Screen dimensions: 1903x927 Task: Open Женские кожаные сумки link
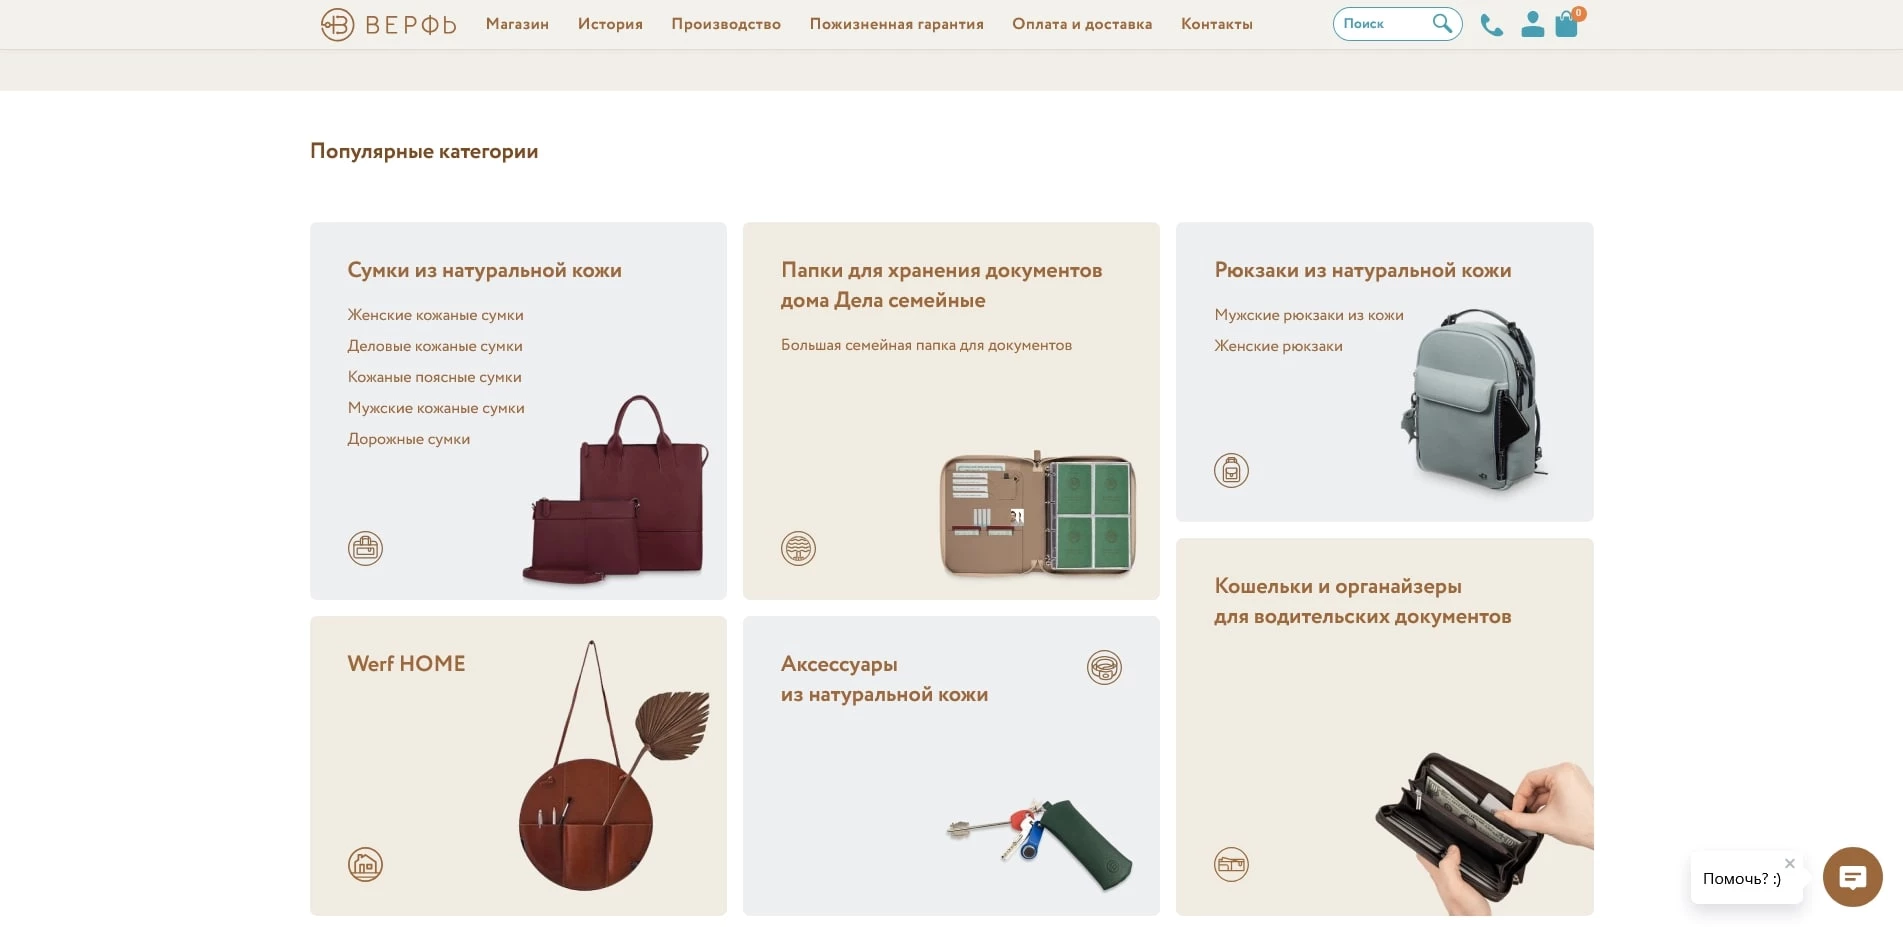point(435,315)
